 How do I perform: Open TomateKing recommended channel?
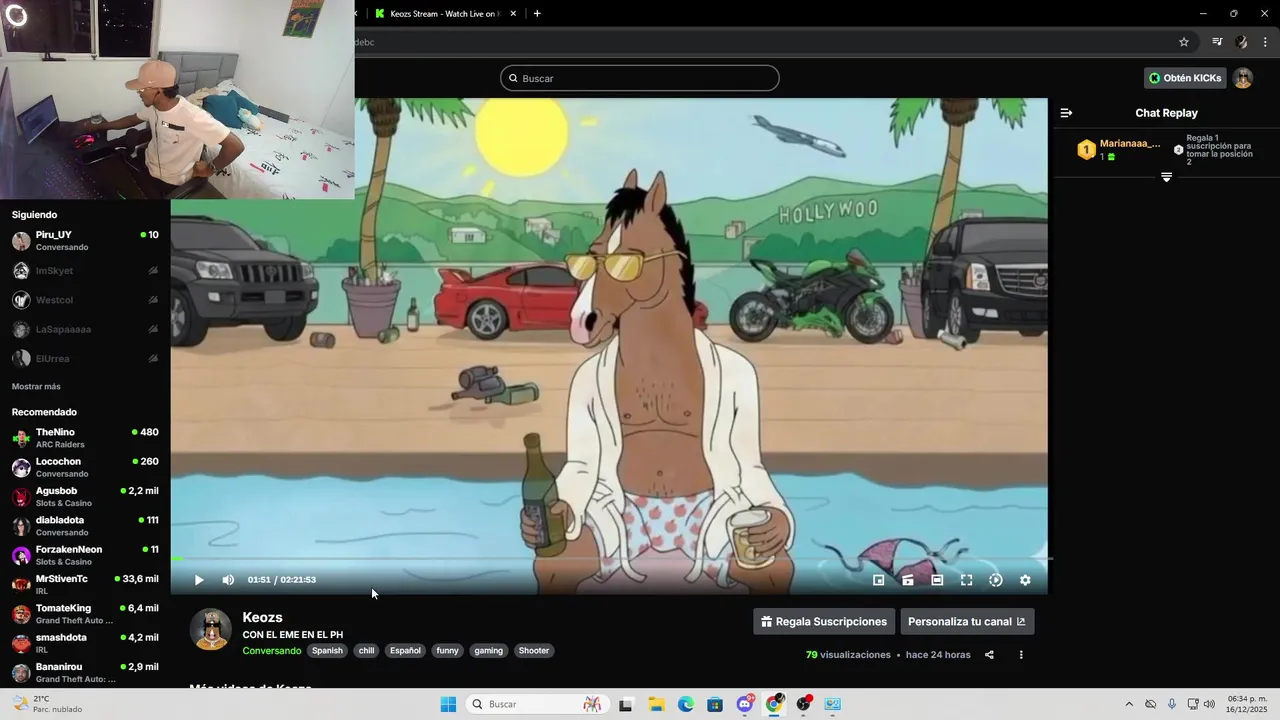click(85, 614)
